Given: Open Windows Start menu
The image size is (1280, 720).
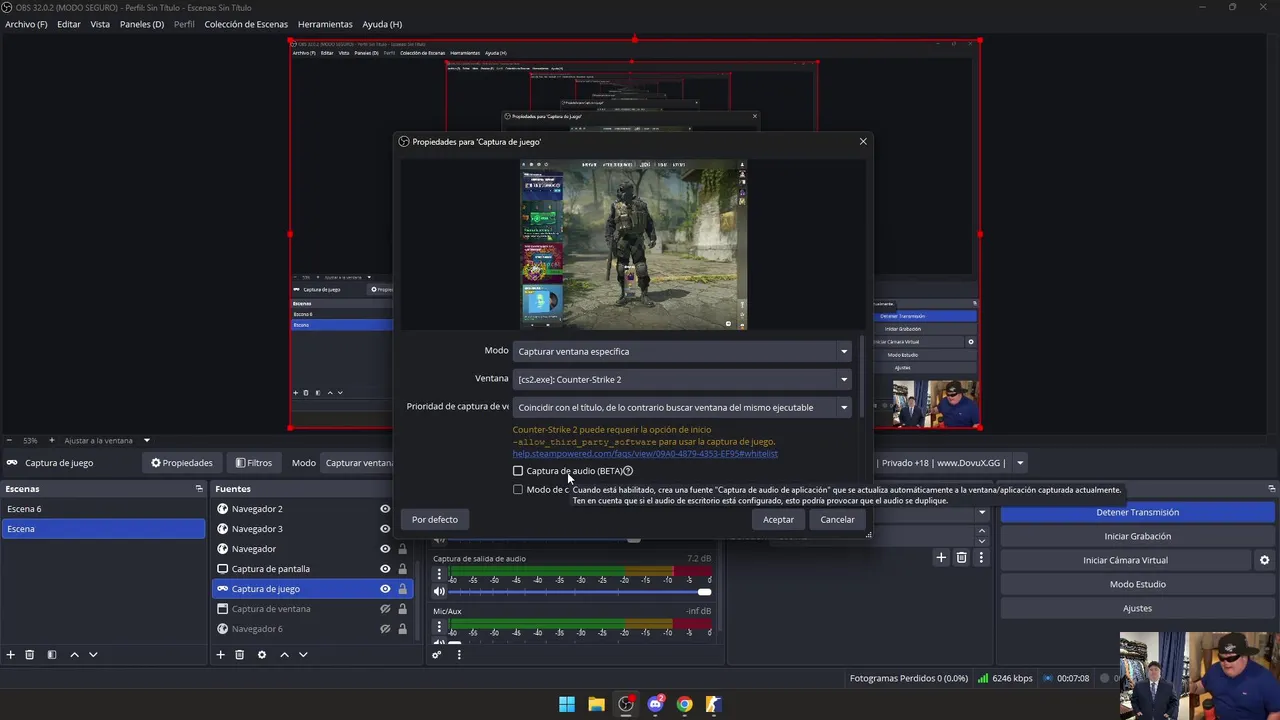Looking at the screenshot, I should (x=567, y=704).
